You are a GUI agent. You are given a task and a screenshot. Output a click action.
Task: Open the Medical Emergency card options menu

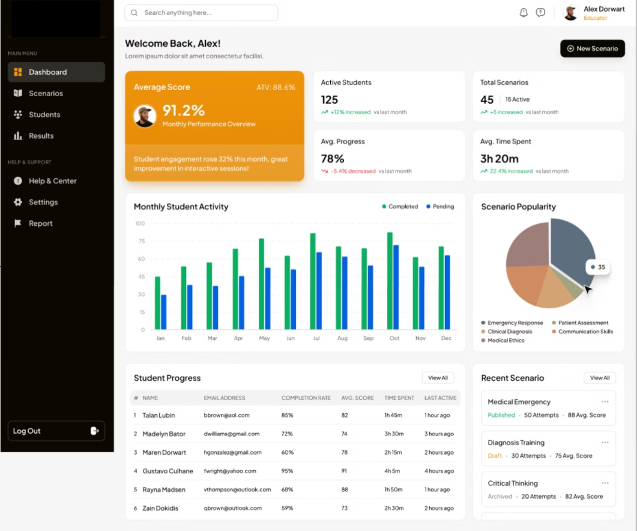coord(605,401)
